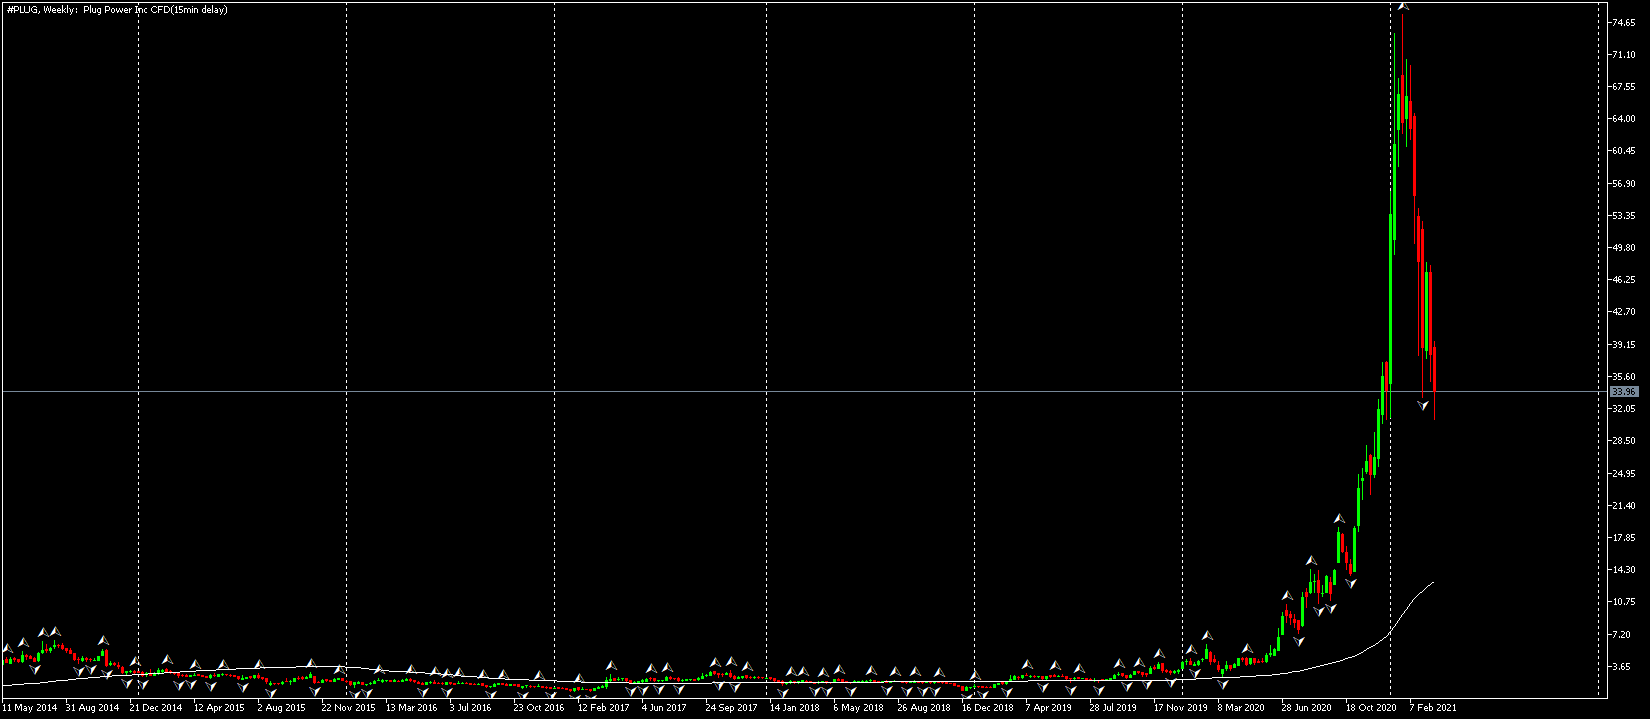Click the 74.65 price scale label
Viewport: 1650px width, 719px height.
[1623, 22]
